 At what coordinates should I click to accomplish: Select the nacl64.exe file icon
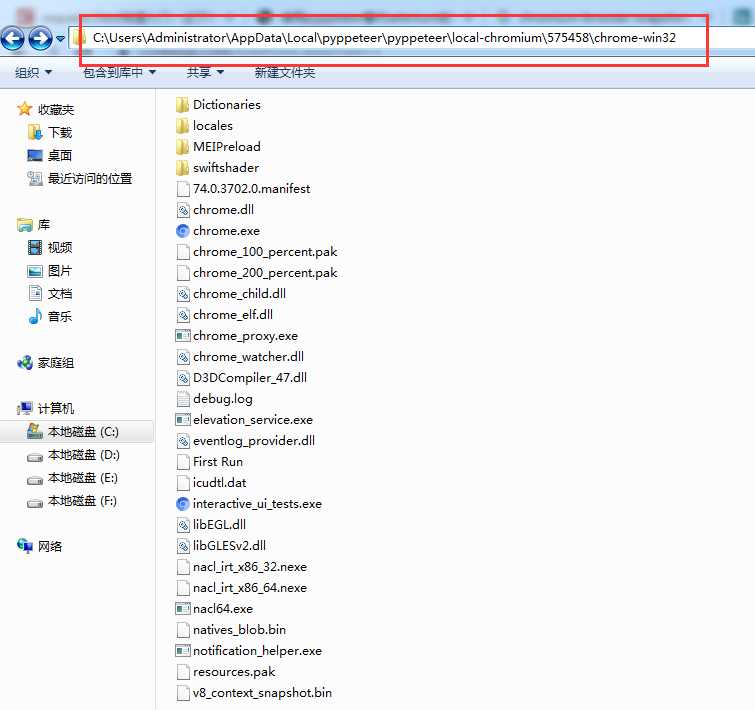tap(182, 608)
